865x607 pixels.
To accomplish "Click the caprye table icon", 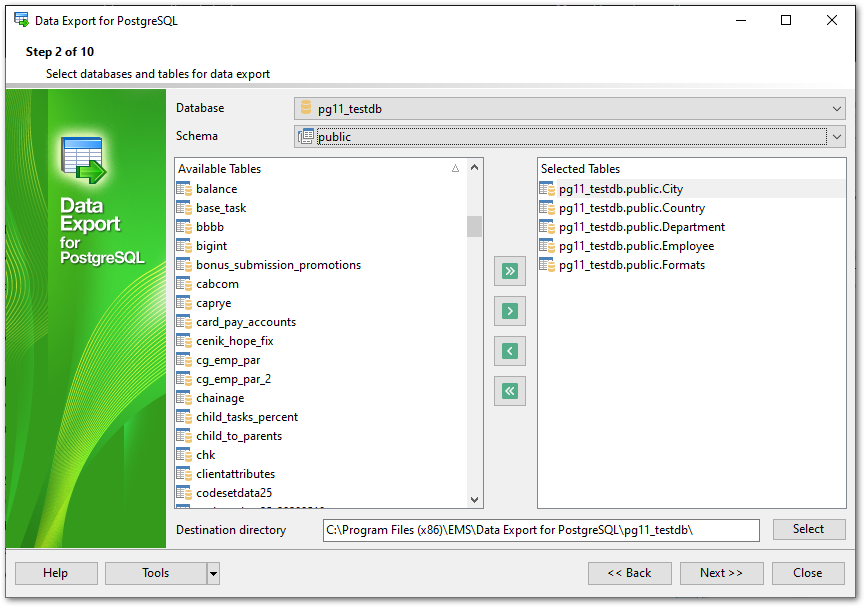I will [x=184, y=303].
